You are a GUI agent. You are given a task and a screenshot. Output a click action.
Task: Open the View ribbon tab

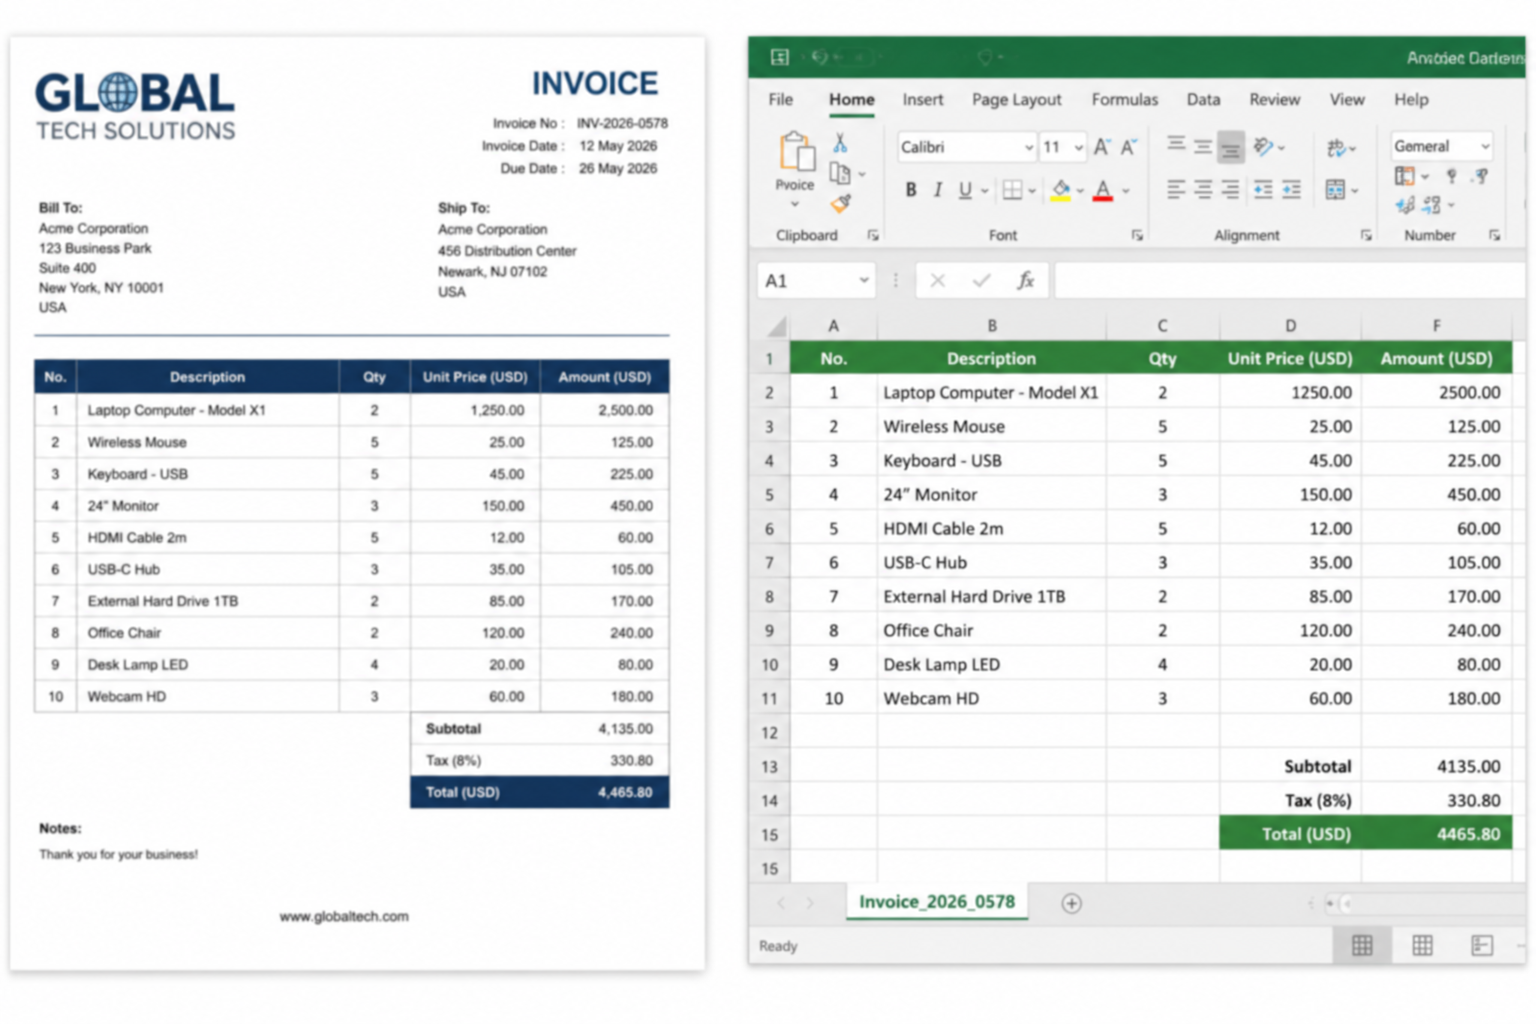1347,100
